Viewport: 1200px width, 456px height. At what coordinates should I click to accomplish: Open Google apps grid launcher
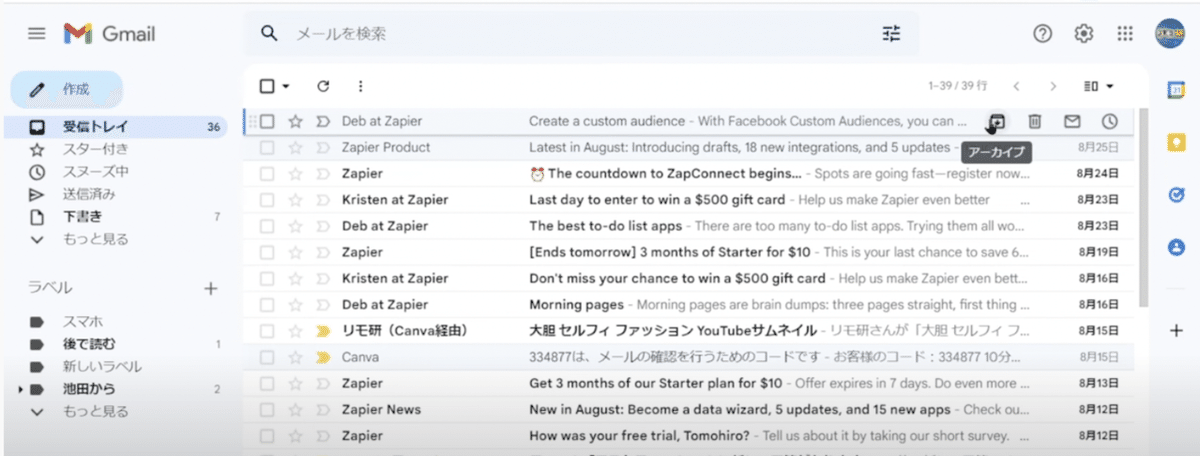pyautogui.click(x=1124, y=34)
